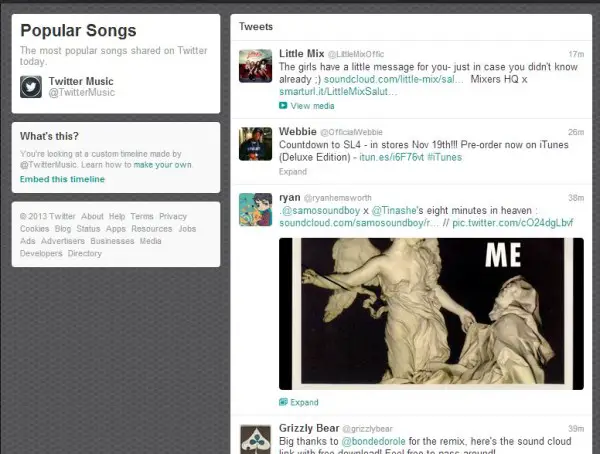Screen dimensions: 600x454
Task: Click the @Tinashe mention
Action: 394,211
